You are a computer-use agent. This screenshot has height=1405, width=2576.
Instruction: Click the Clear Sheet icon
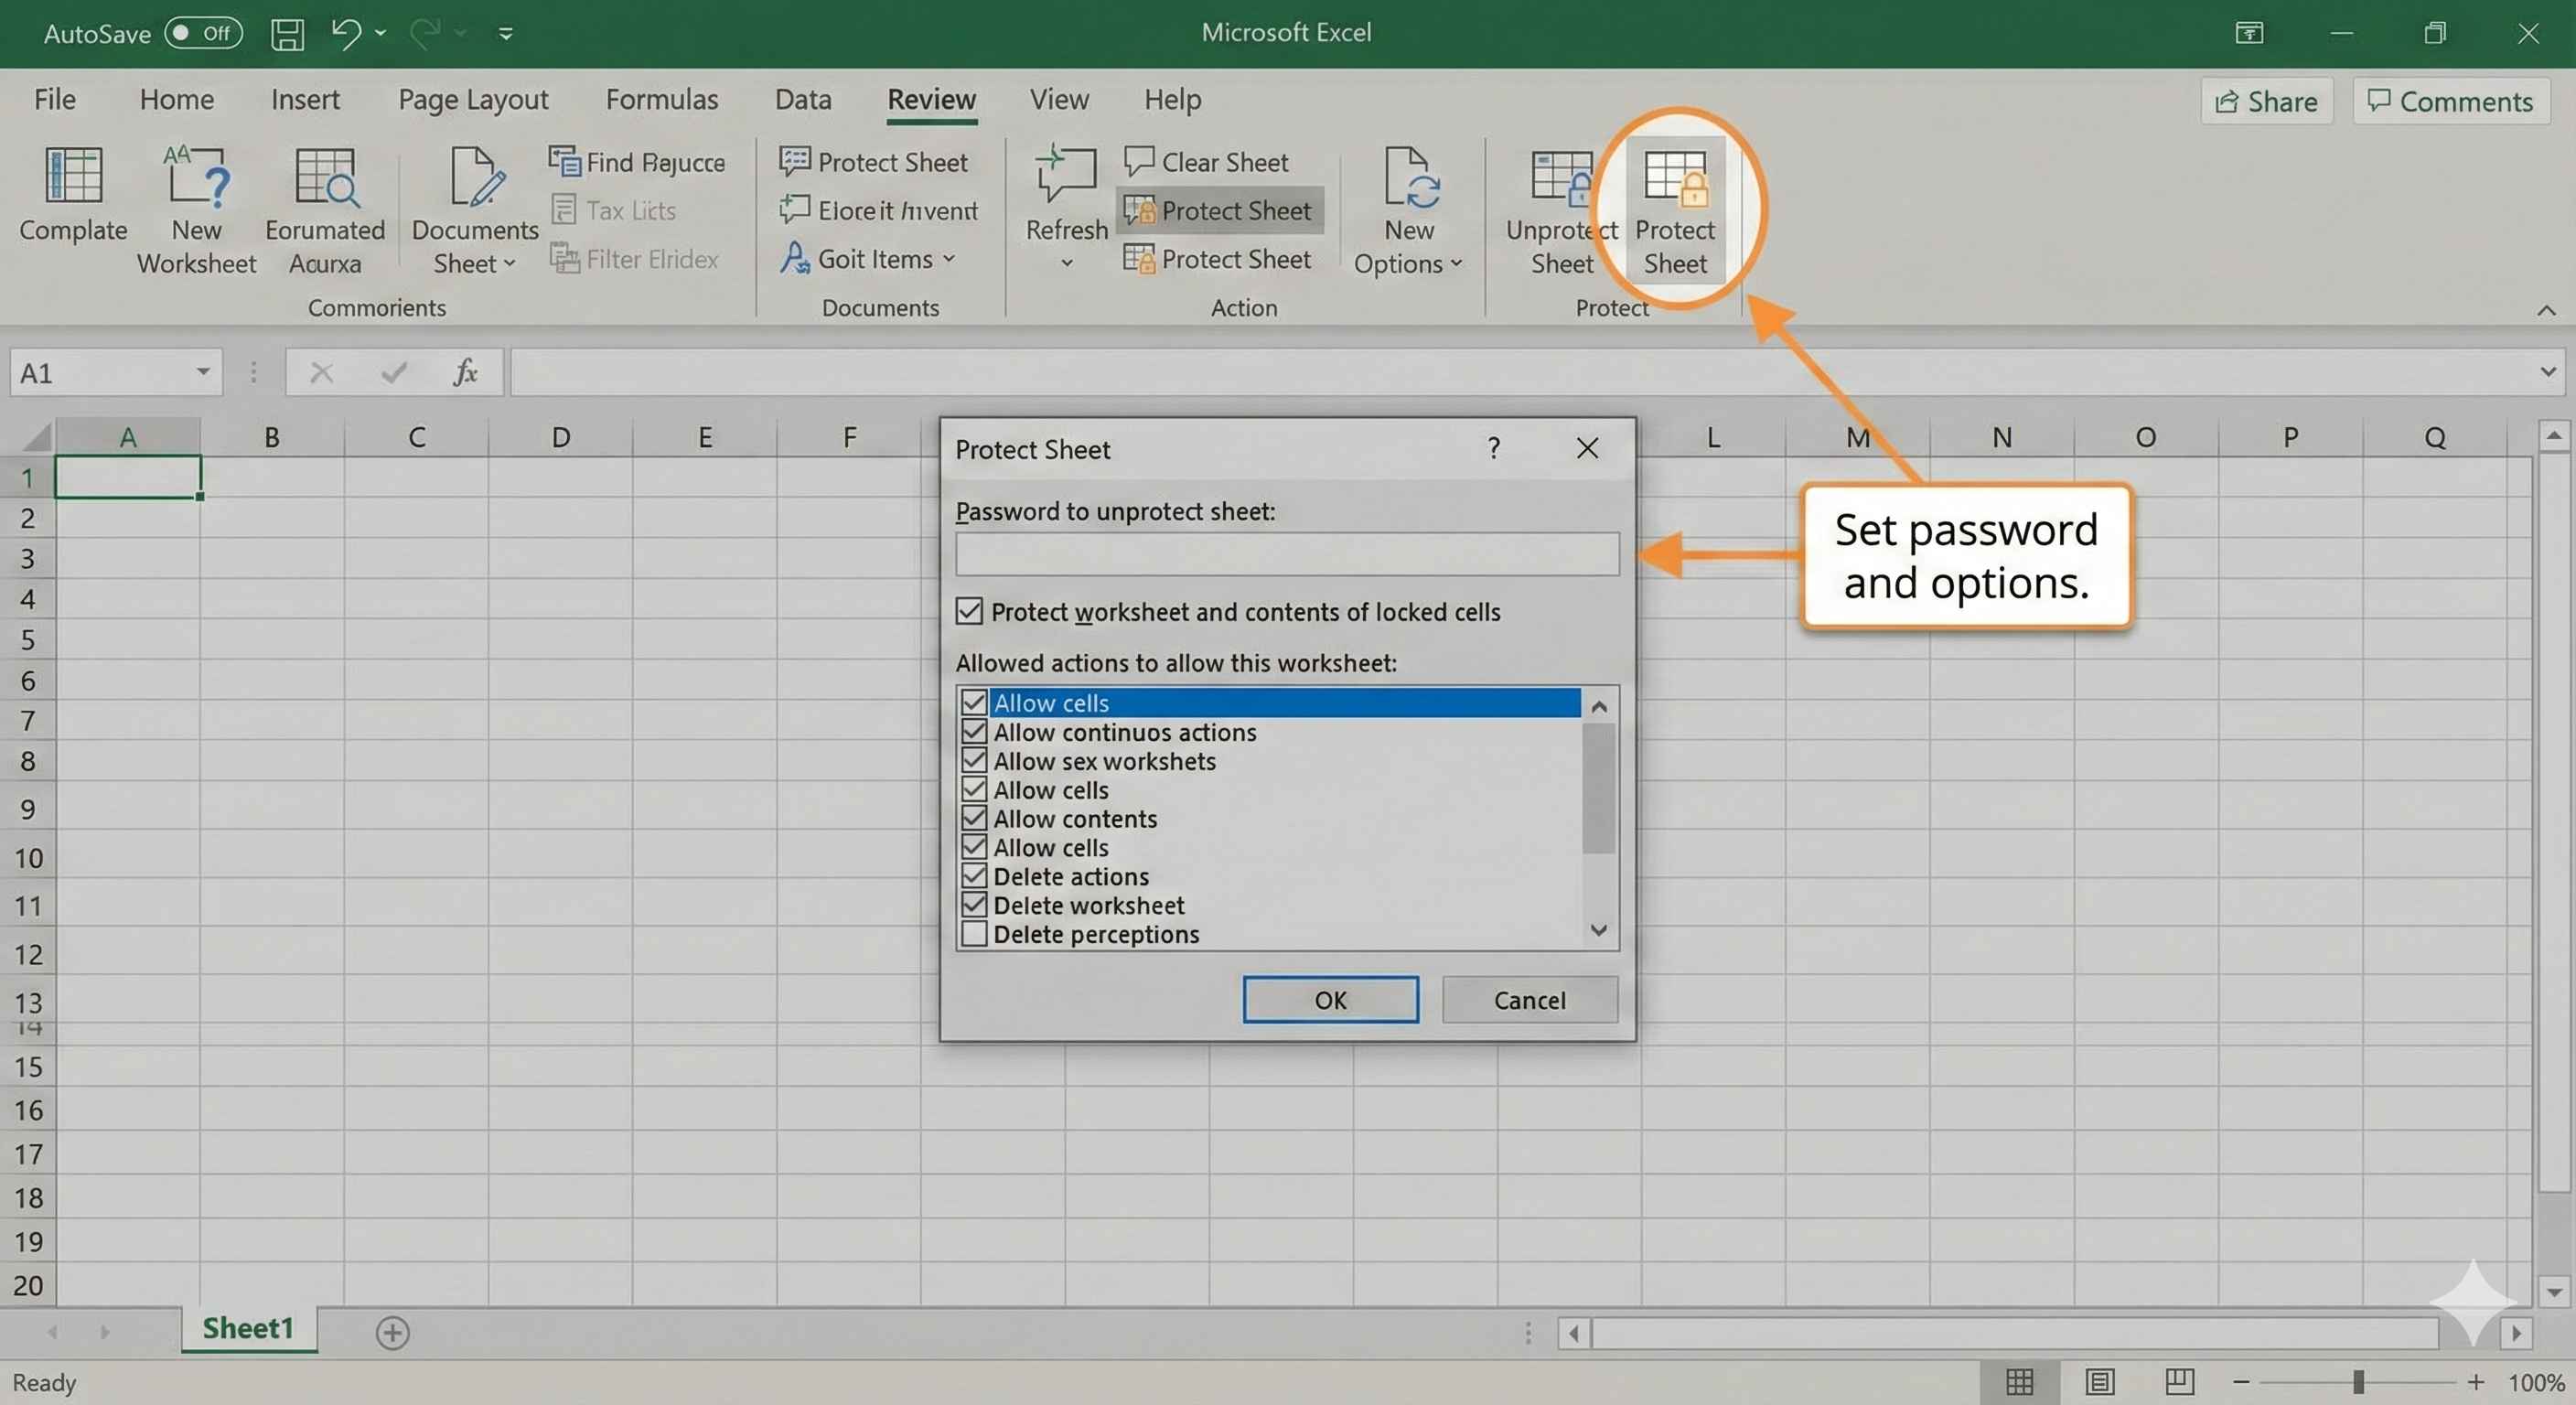[1138, 161]
